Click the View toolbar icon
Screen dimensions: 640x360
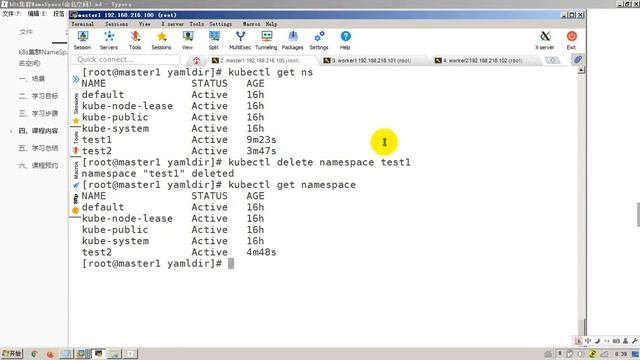(x=187, y=40)
